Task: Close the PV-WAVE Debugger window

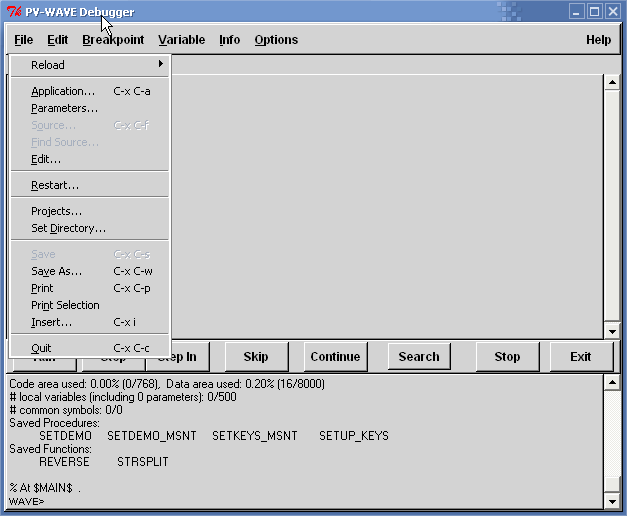Action: (613, 12)
